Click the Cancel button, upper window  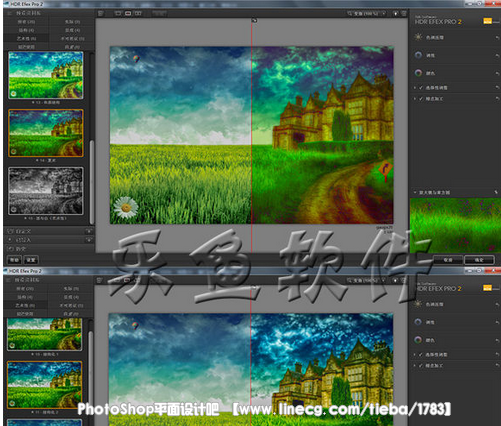[x=448, y=260]
